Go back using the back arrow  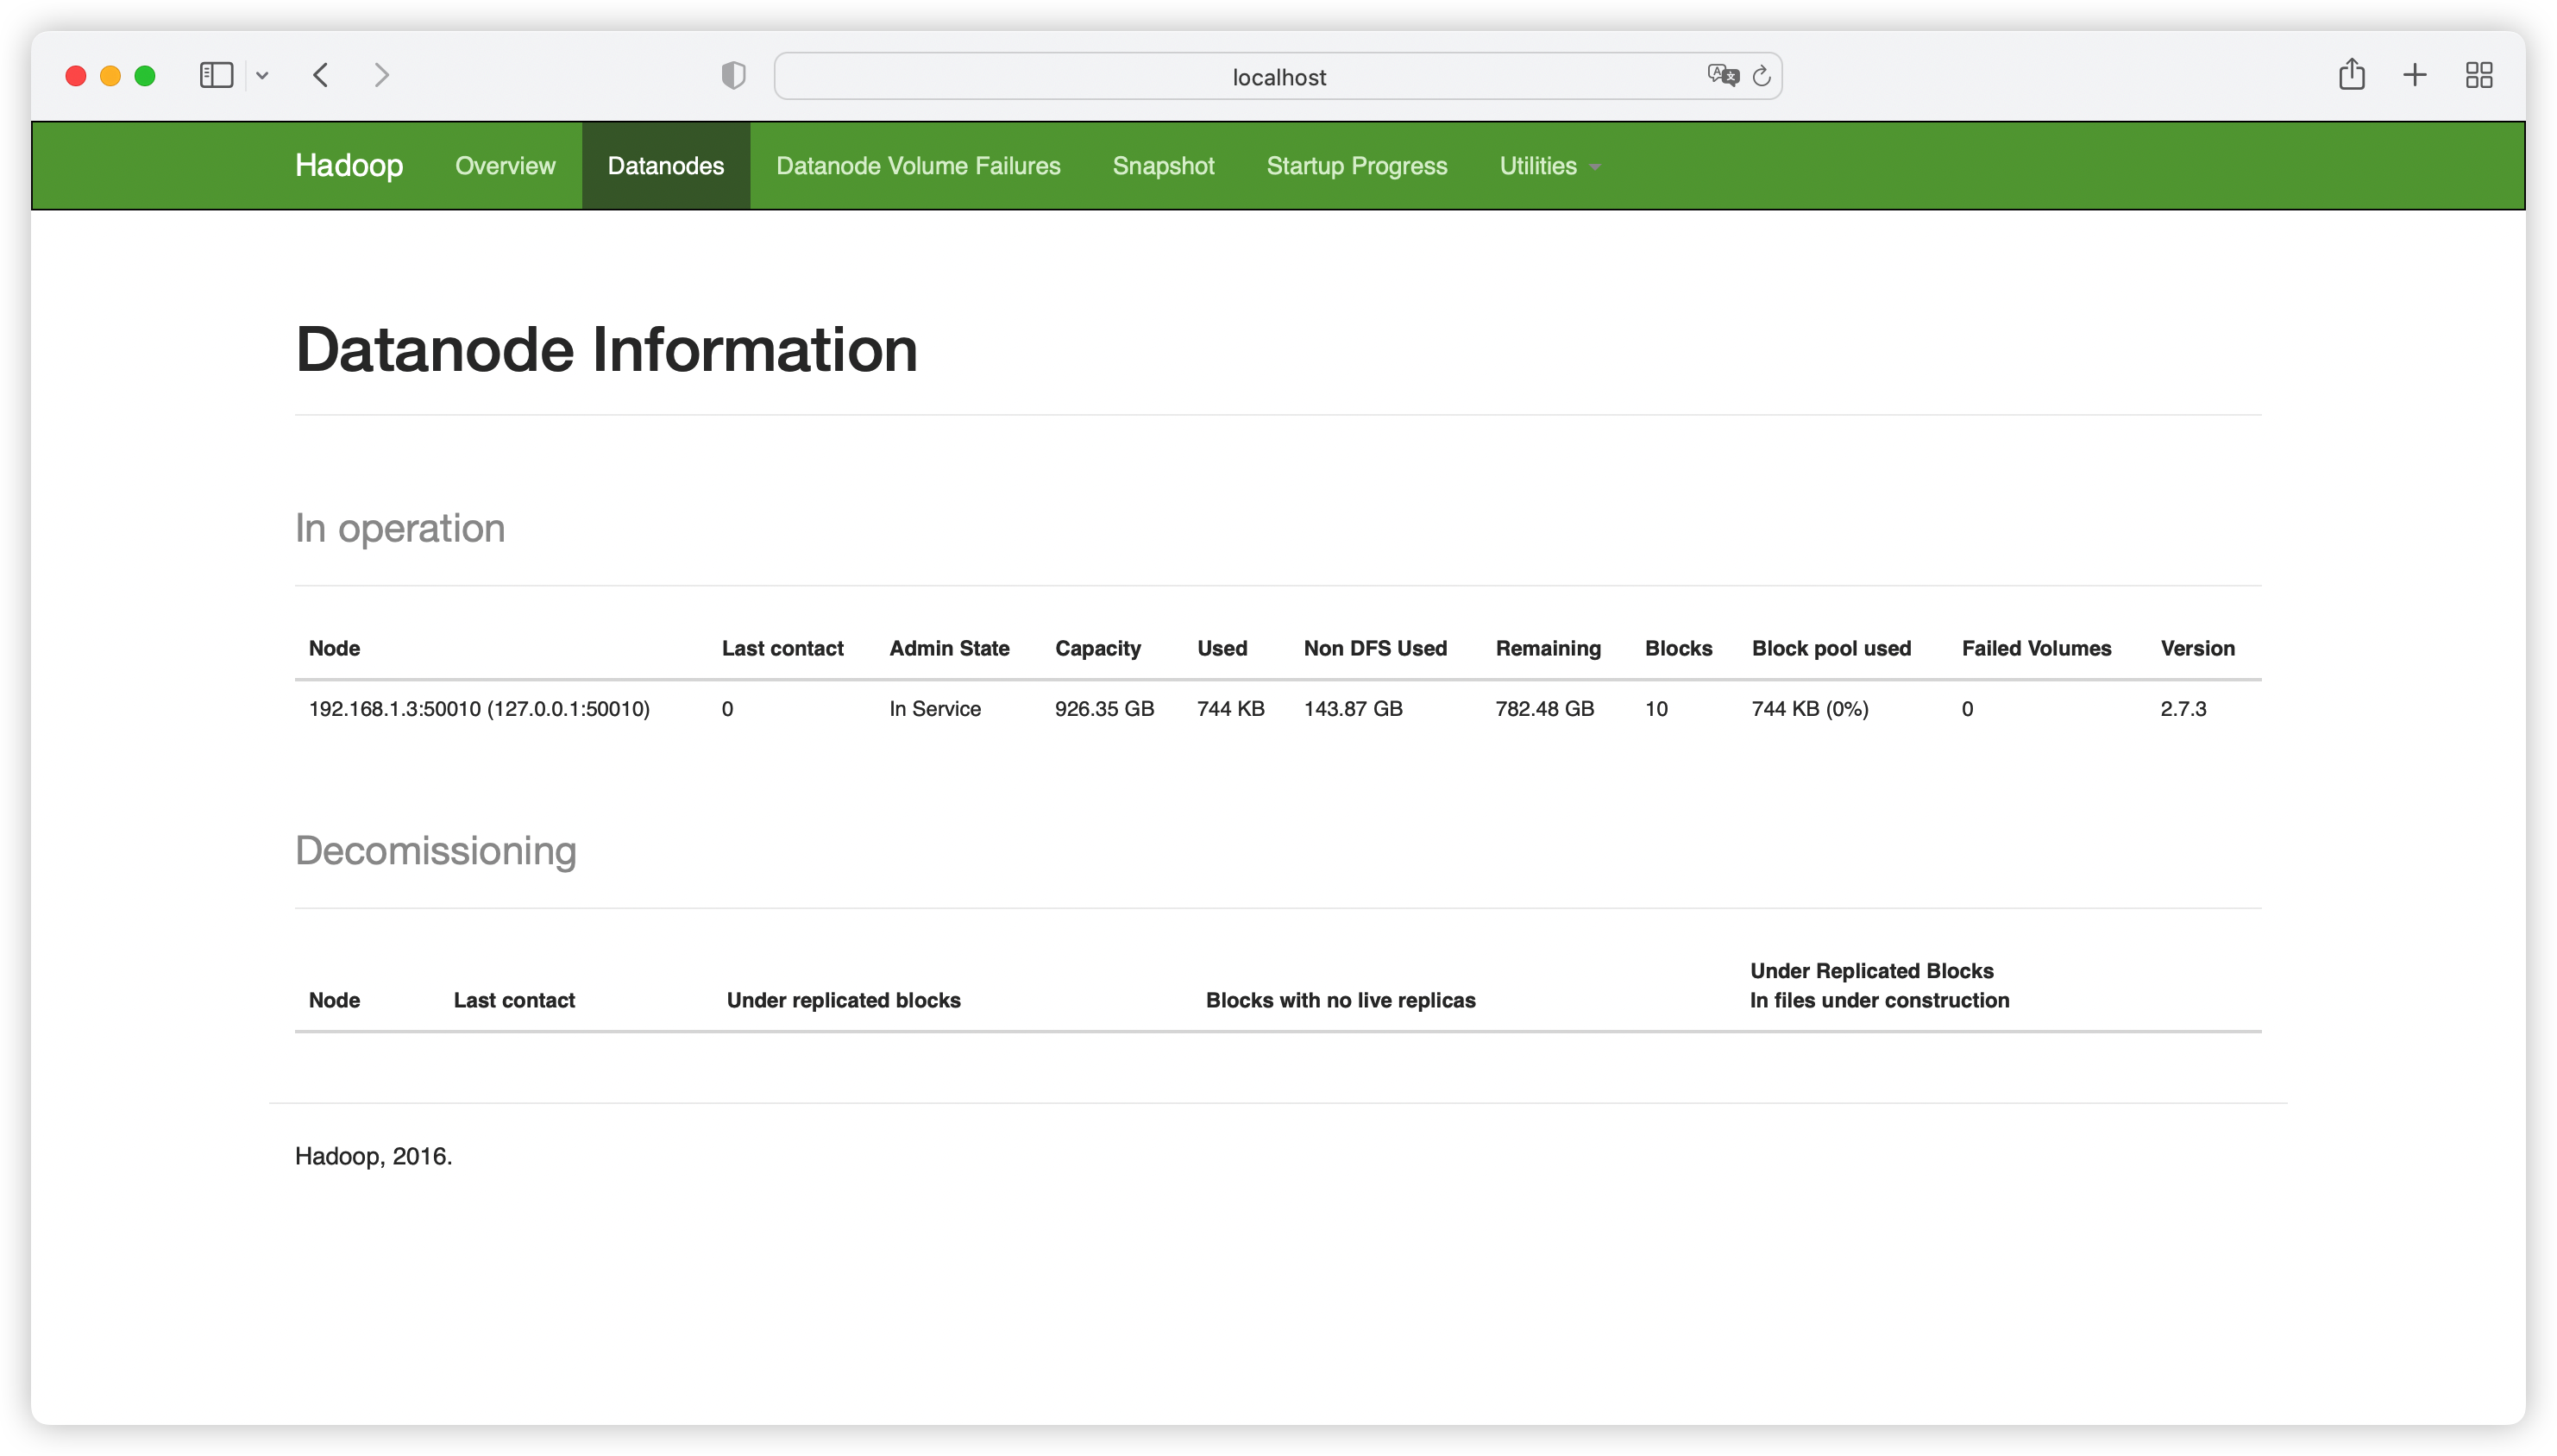tap(321, 75)
